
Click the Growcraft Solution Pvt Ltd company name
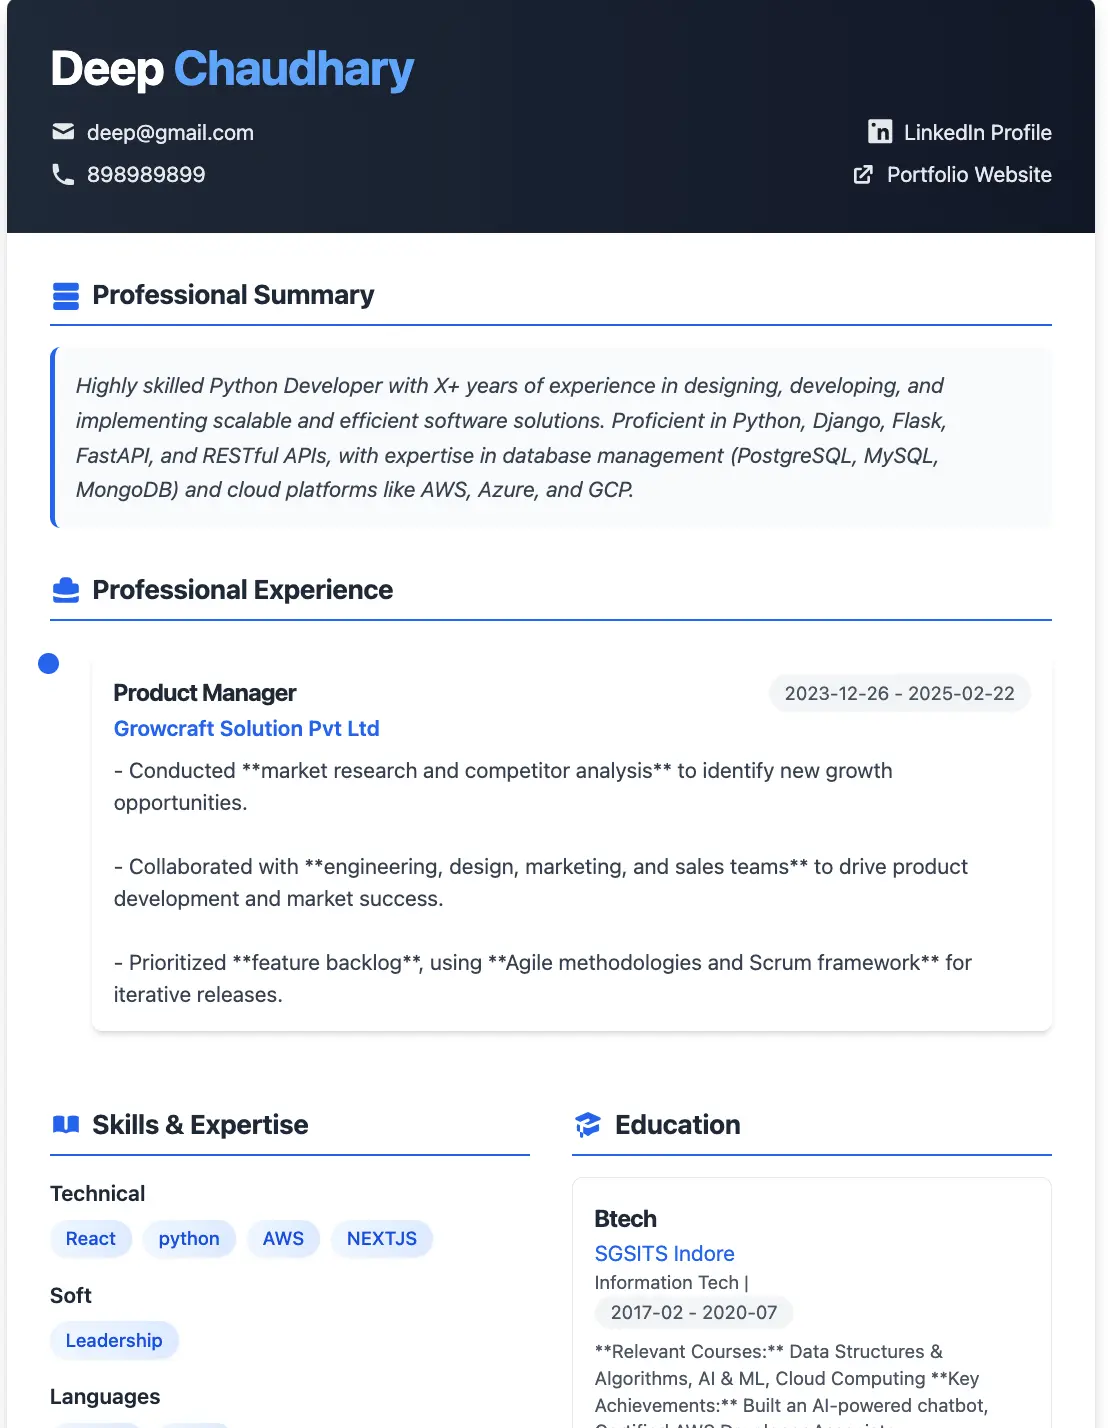coord(247,729)
